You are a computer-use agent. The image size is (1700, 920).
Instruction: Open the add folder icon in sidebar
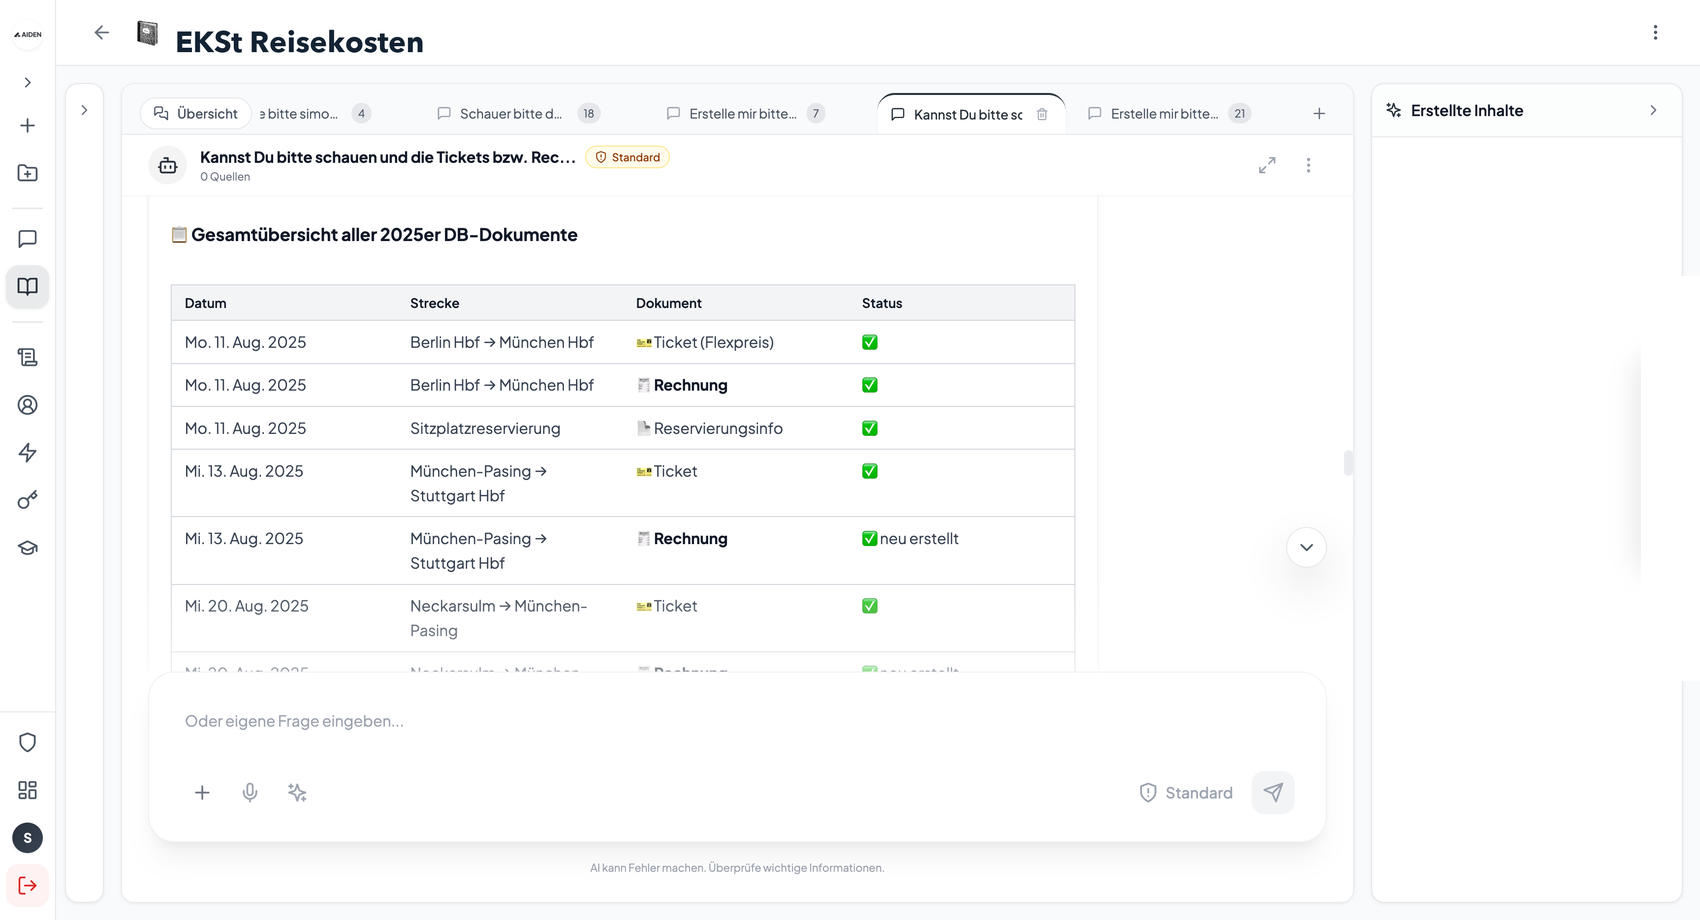coord(27,173)
